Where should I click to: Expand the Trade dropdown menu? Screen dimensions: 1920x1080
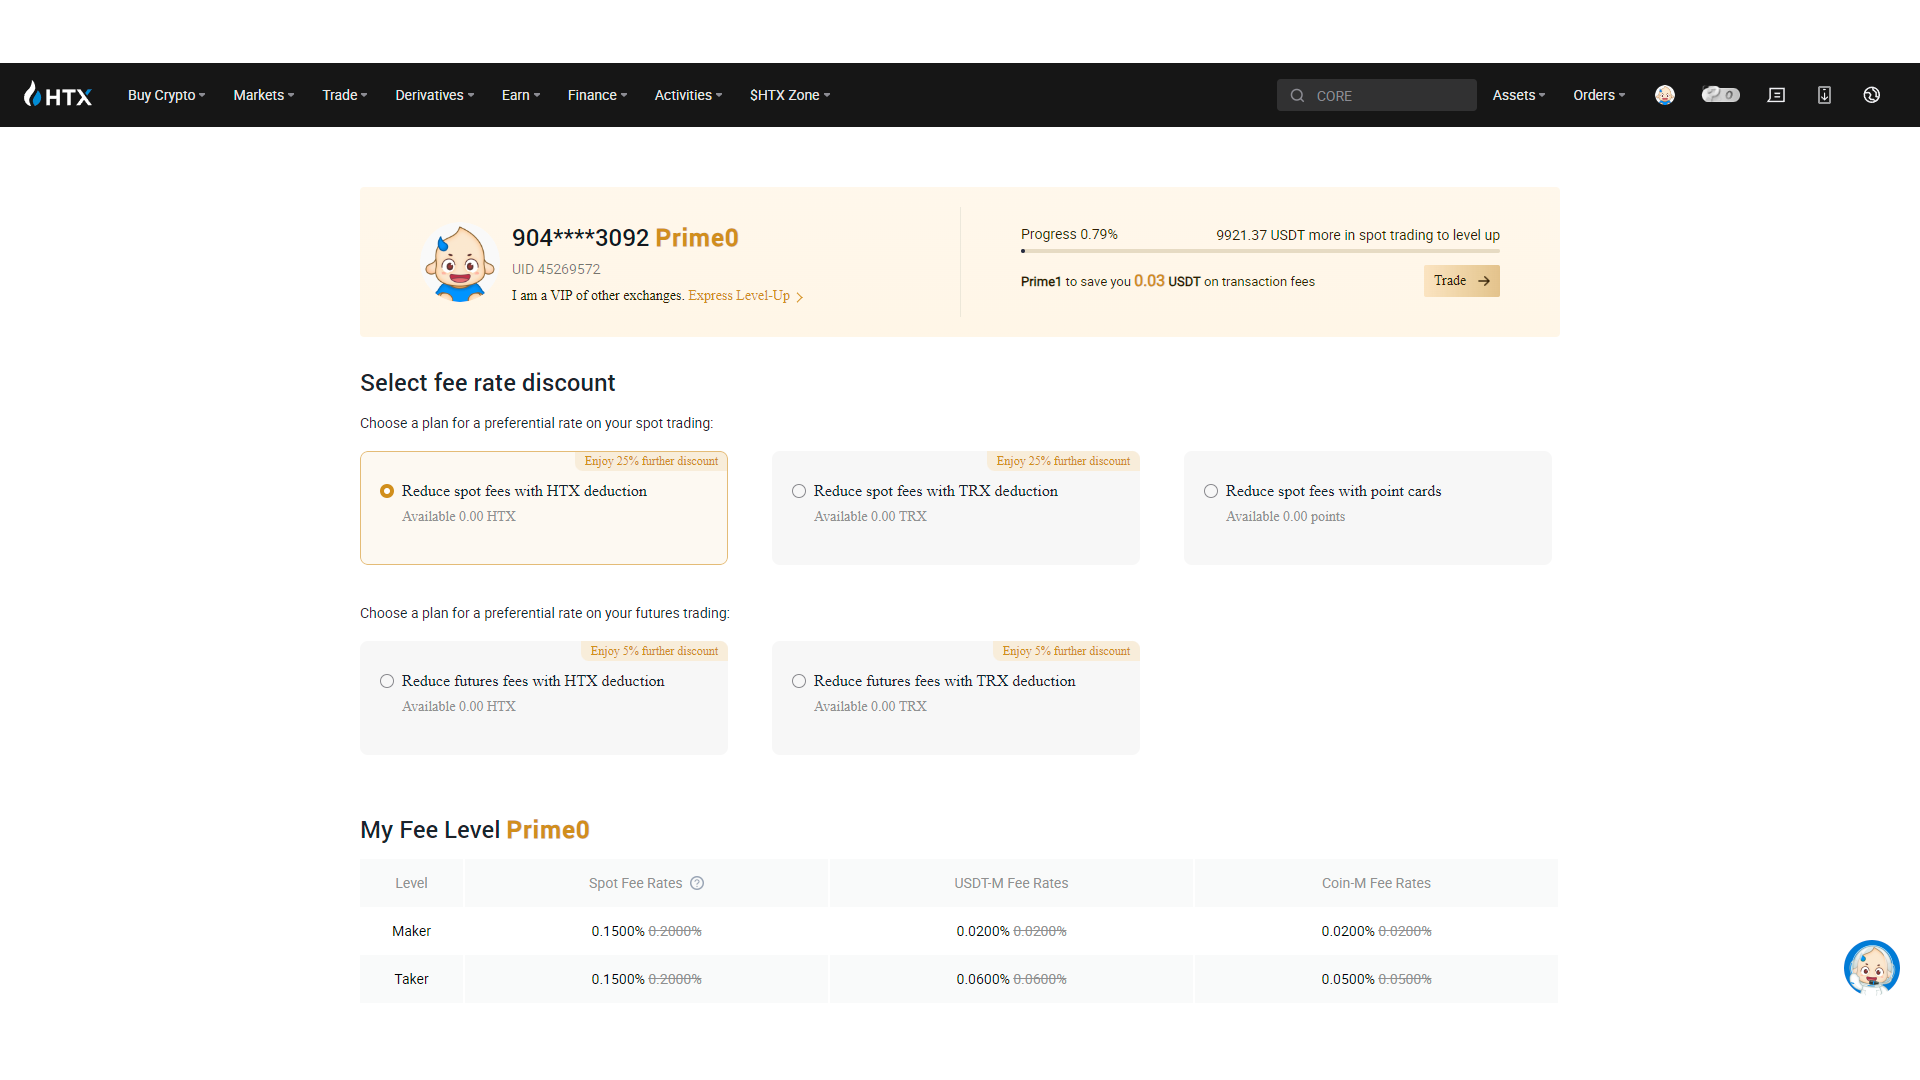click(x=344, y=95)
